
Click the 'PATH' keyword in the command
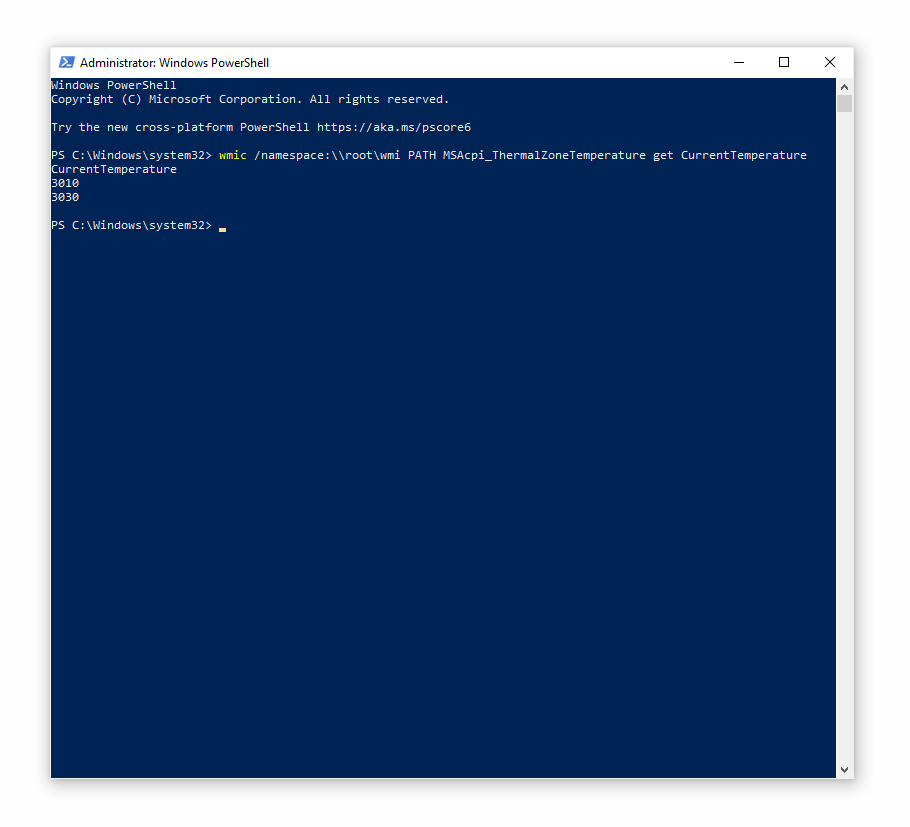(421, 155)
